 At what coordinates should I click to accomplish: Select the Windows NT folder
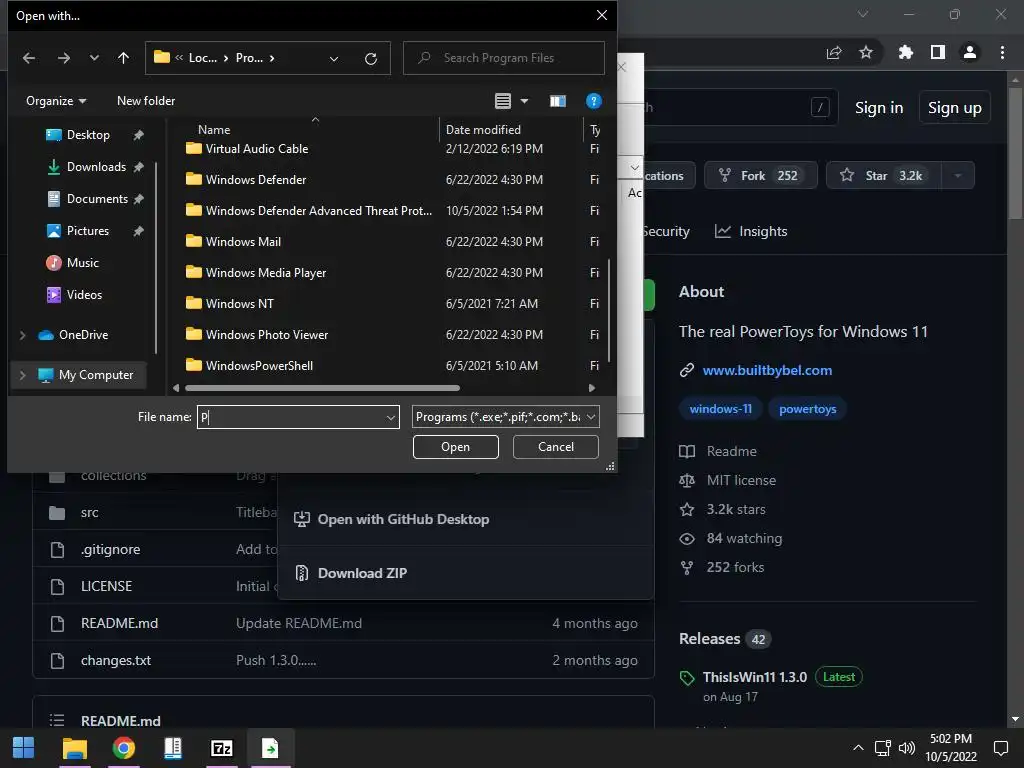(240, 304)
